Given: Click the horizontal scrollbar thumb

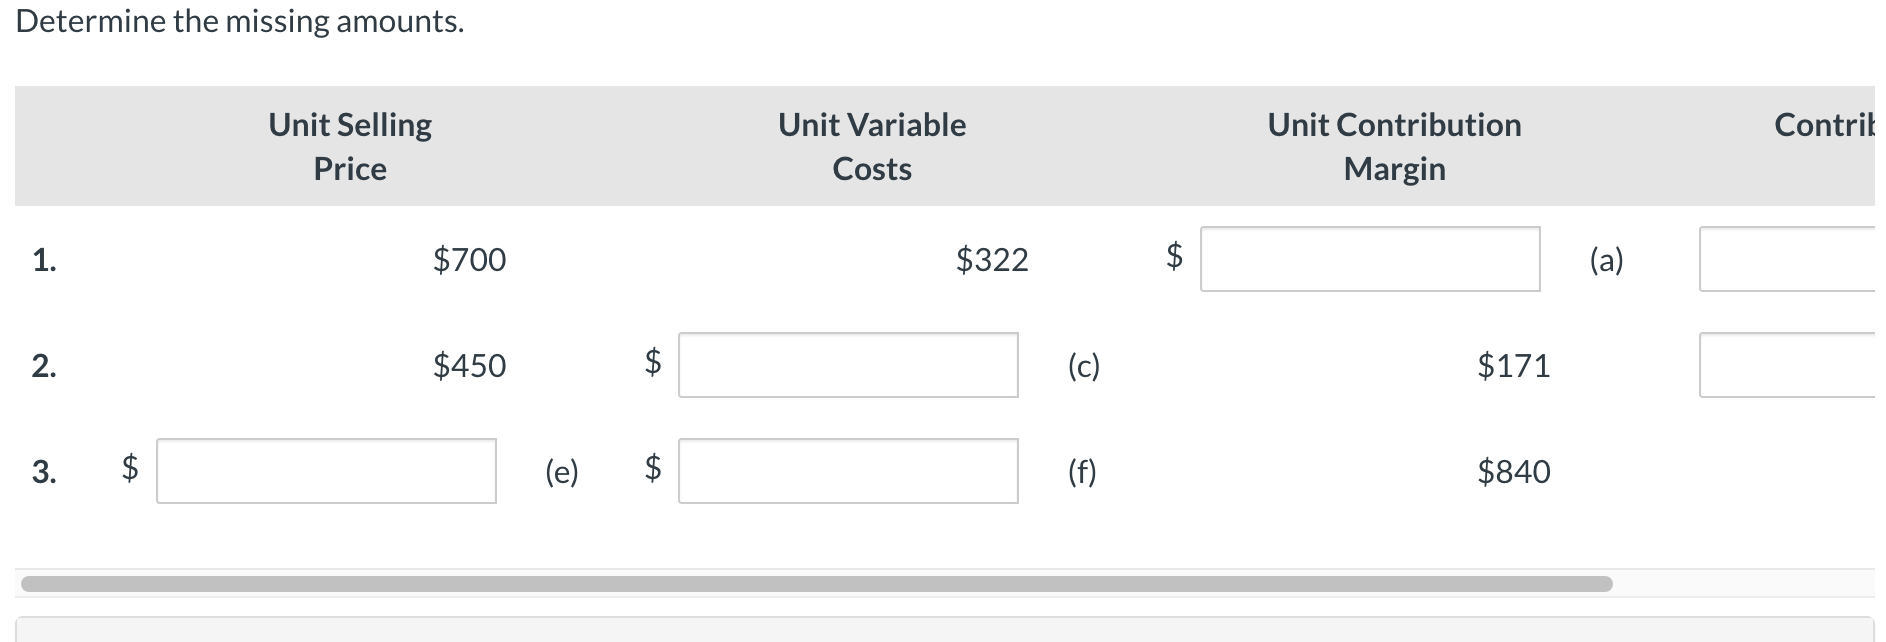Looking at the screenshot, I should (x=816, y=583).
